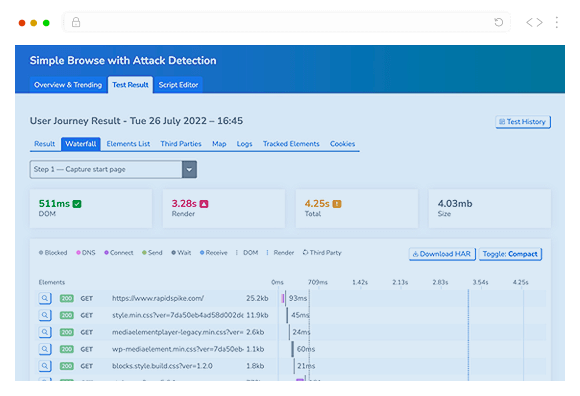Click the Download HAR button

(x=442, y=254)
